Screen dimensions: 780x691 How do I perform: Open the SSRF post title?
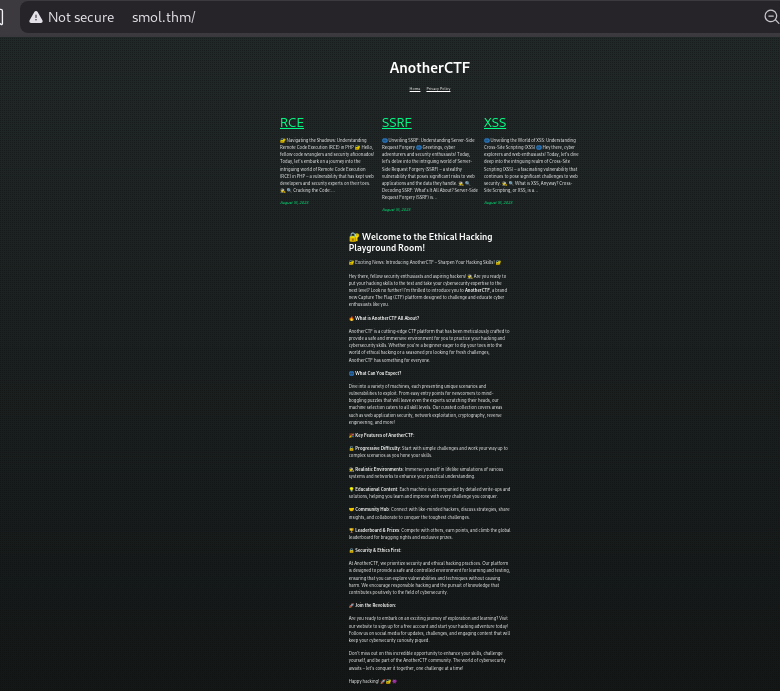click(x=396, y=123)
